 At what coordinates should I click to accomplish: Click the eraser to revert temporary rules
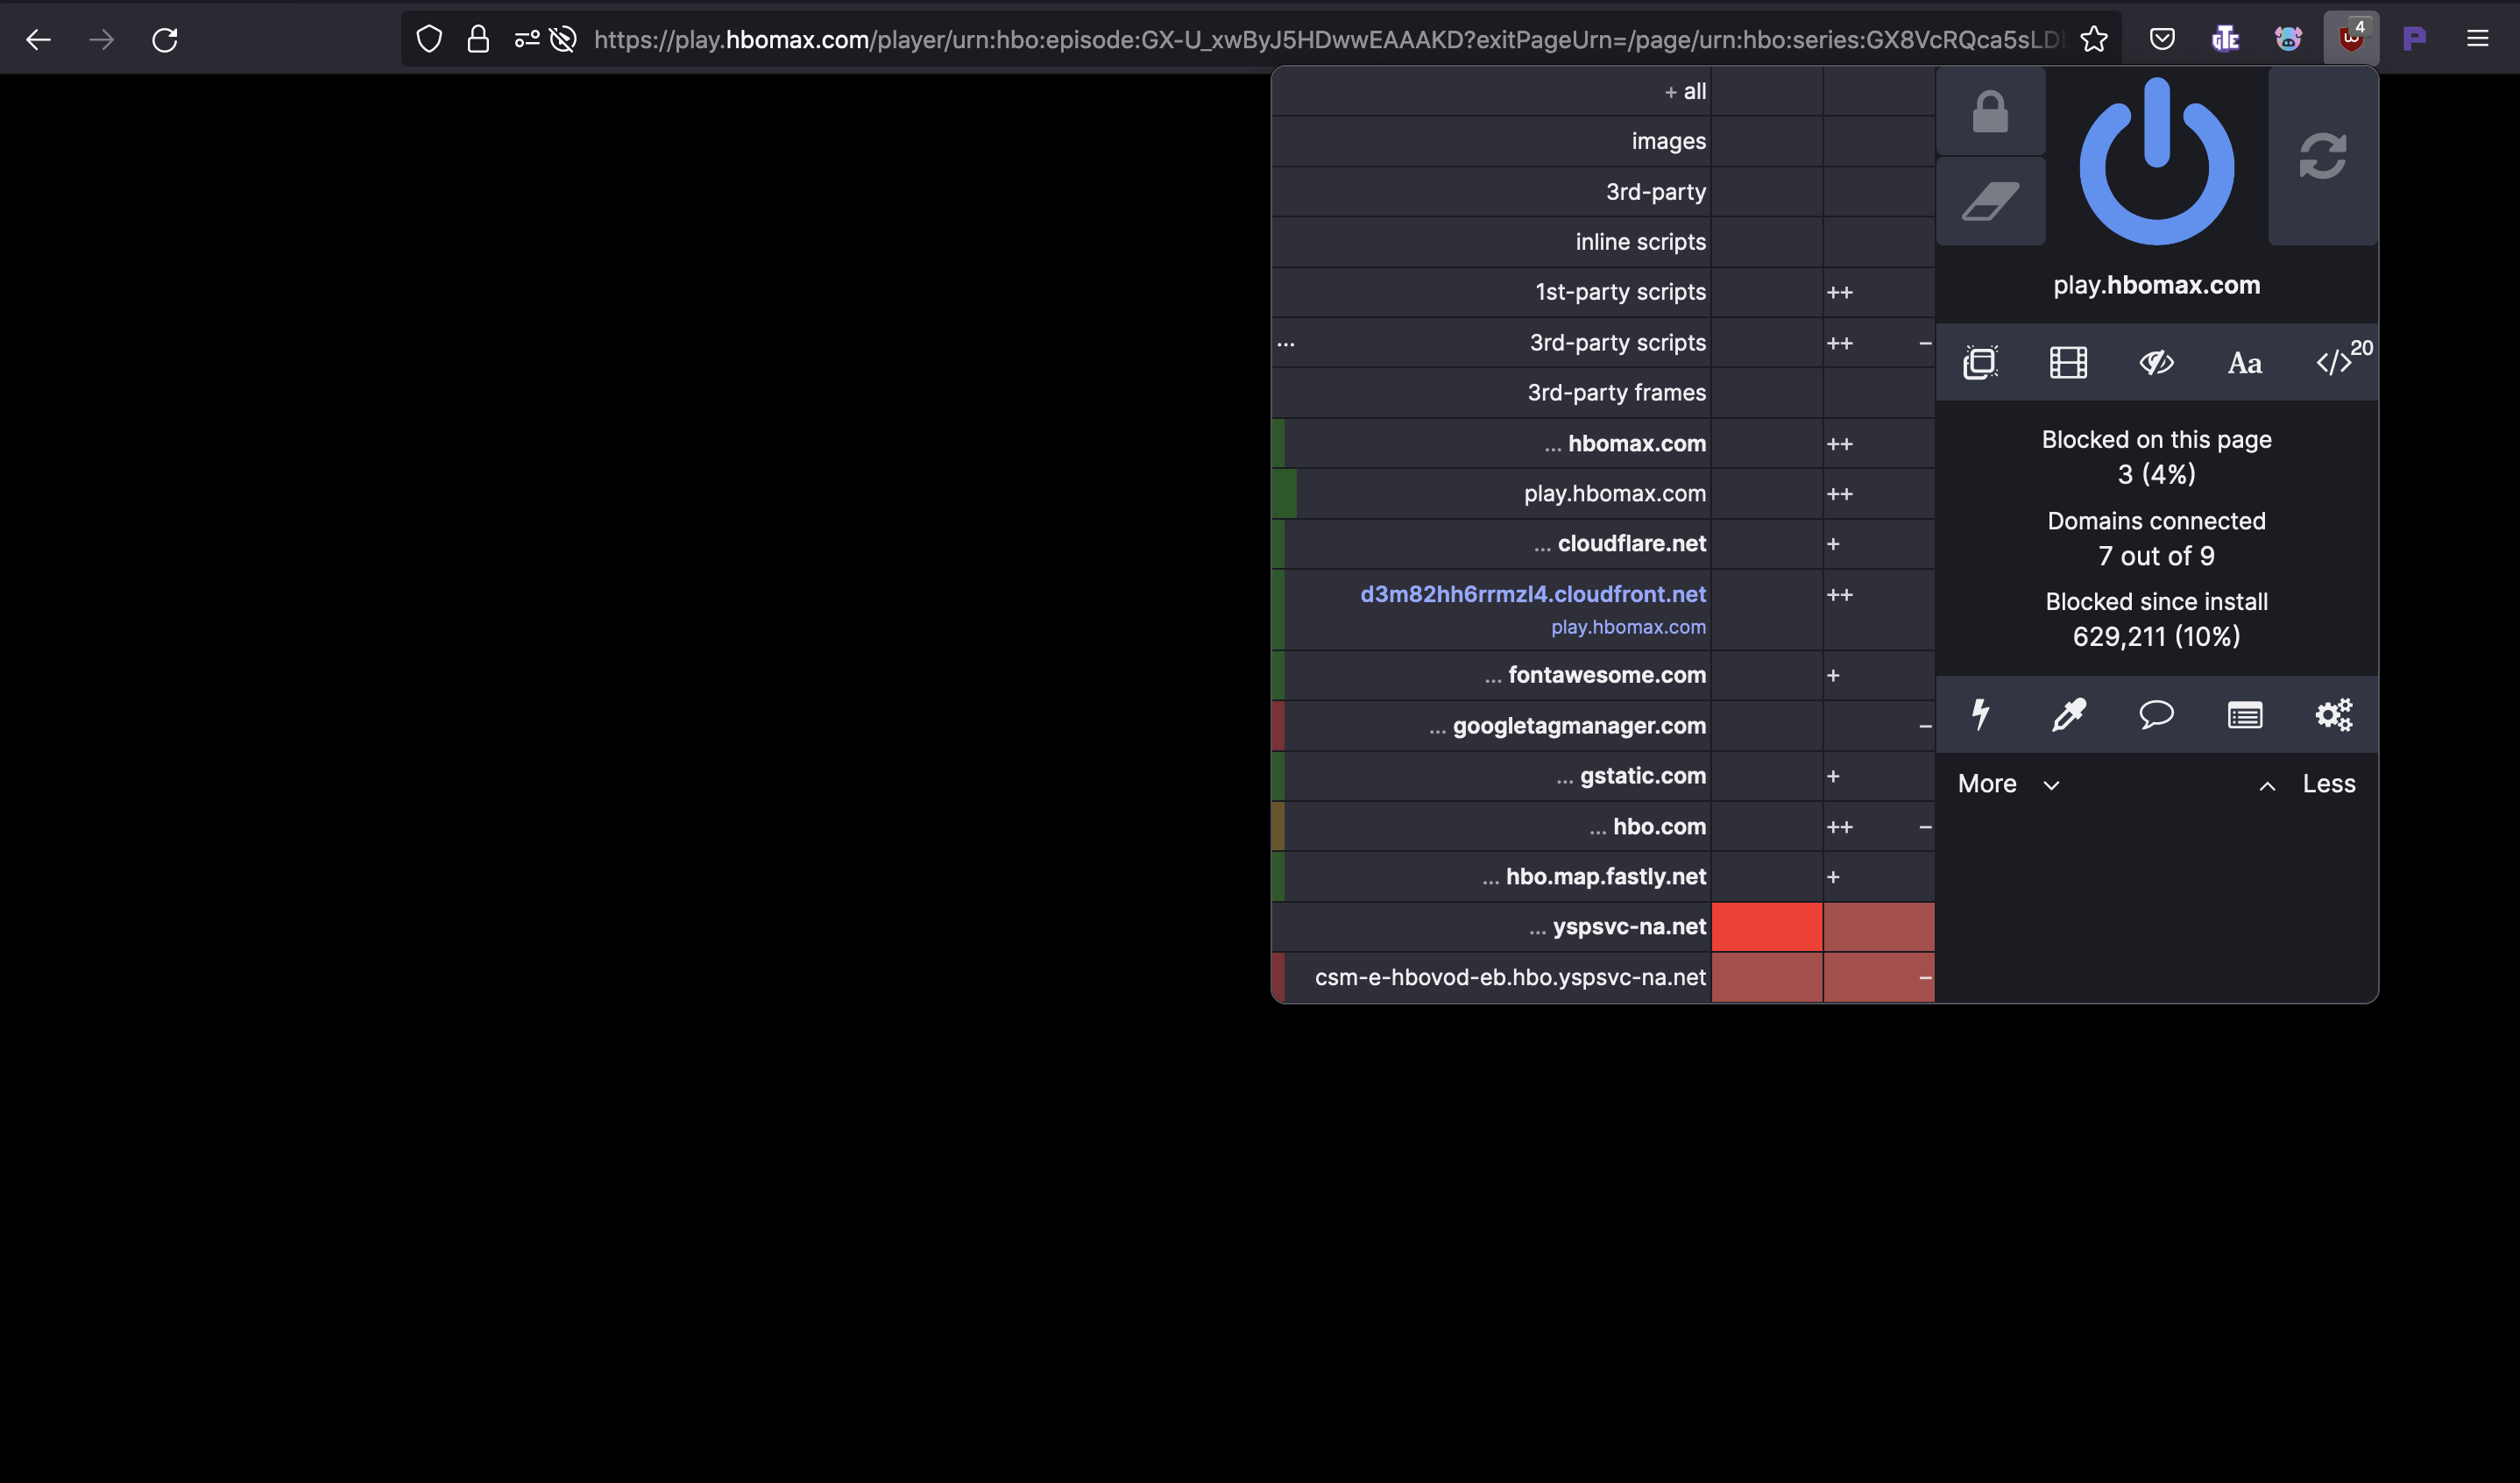pyautogui.click(x=1990, y=200)
